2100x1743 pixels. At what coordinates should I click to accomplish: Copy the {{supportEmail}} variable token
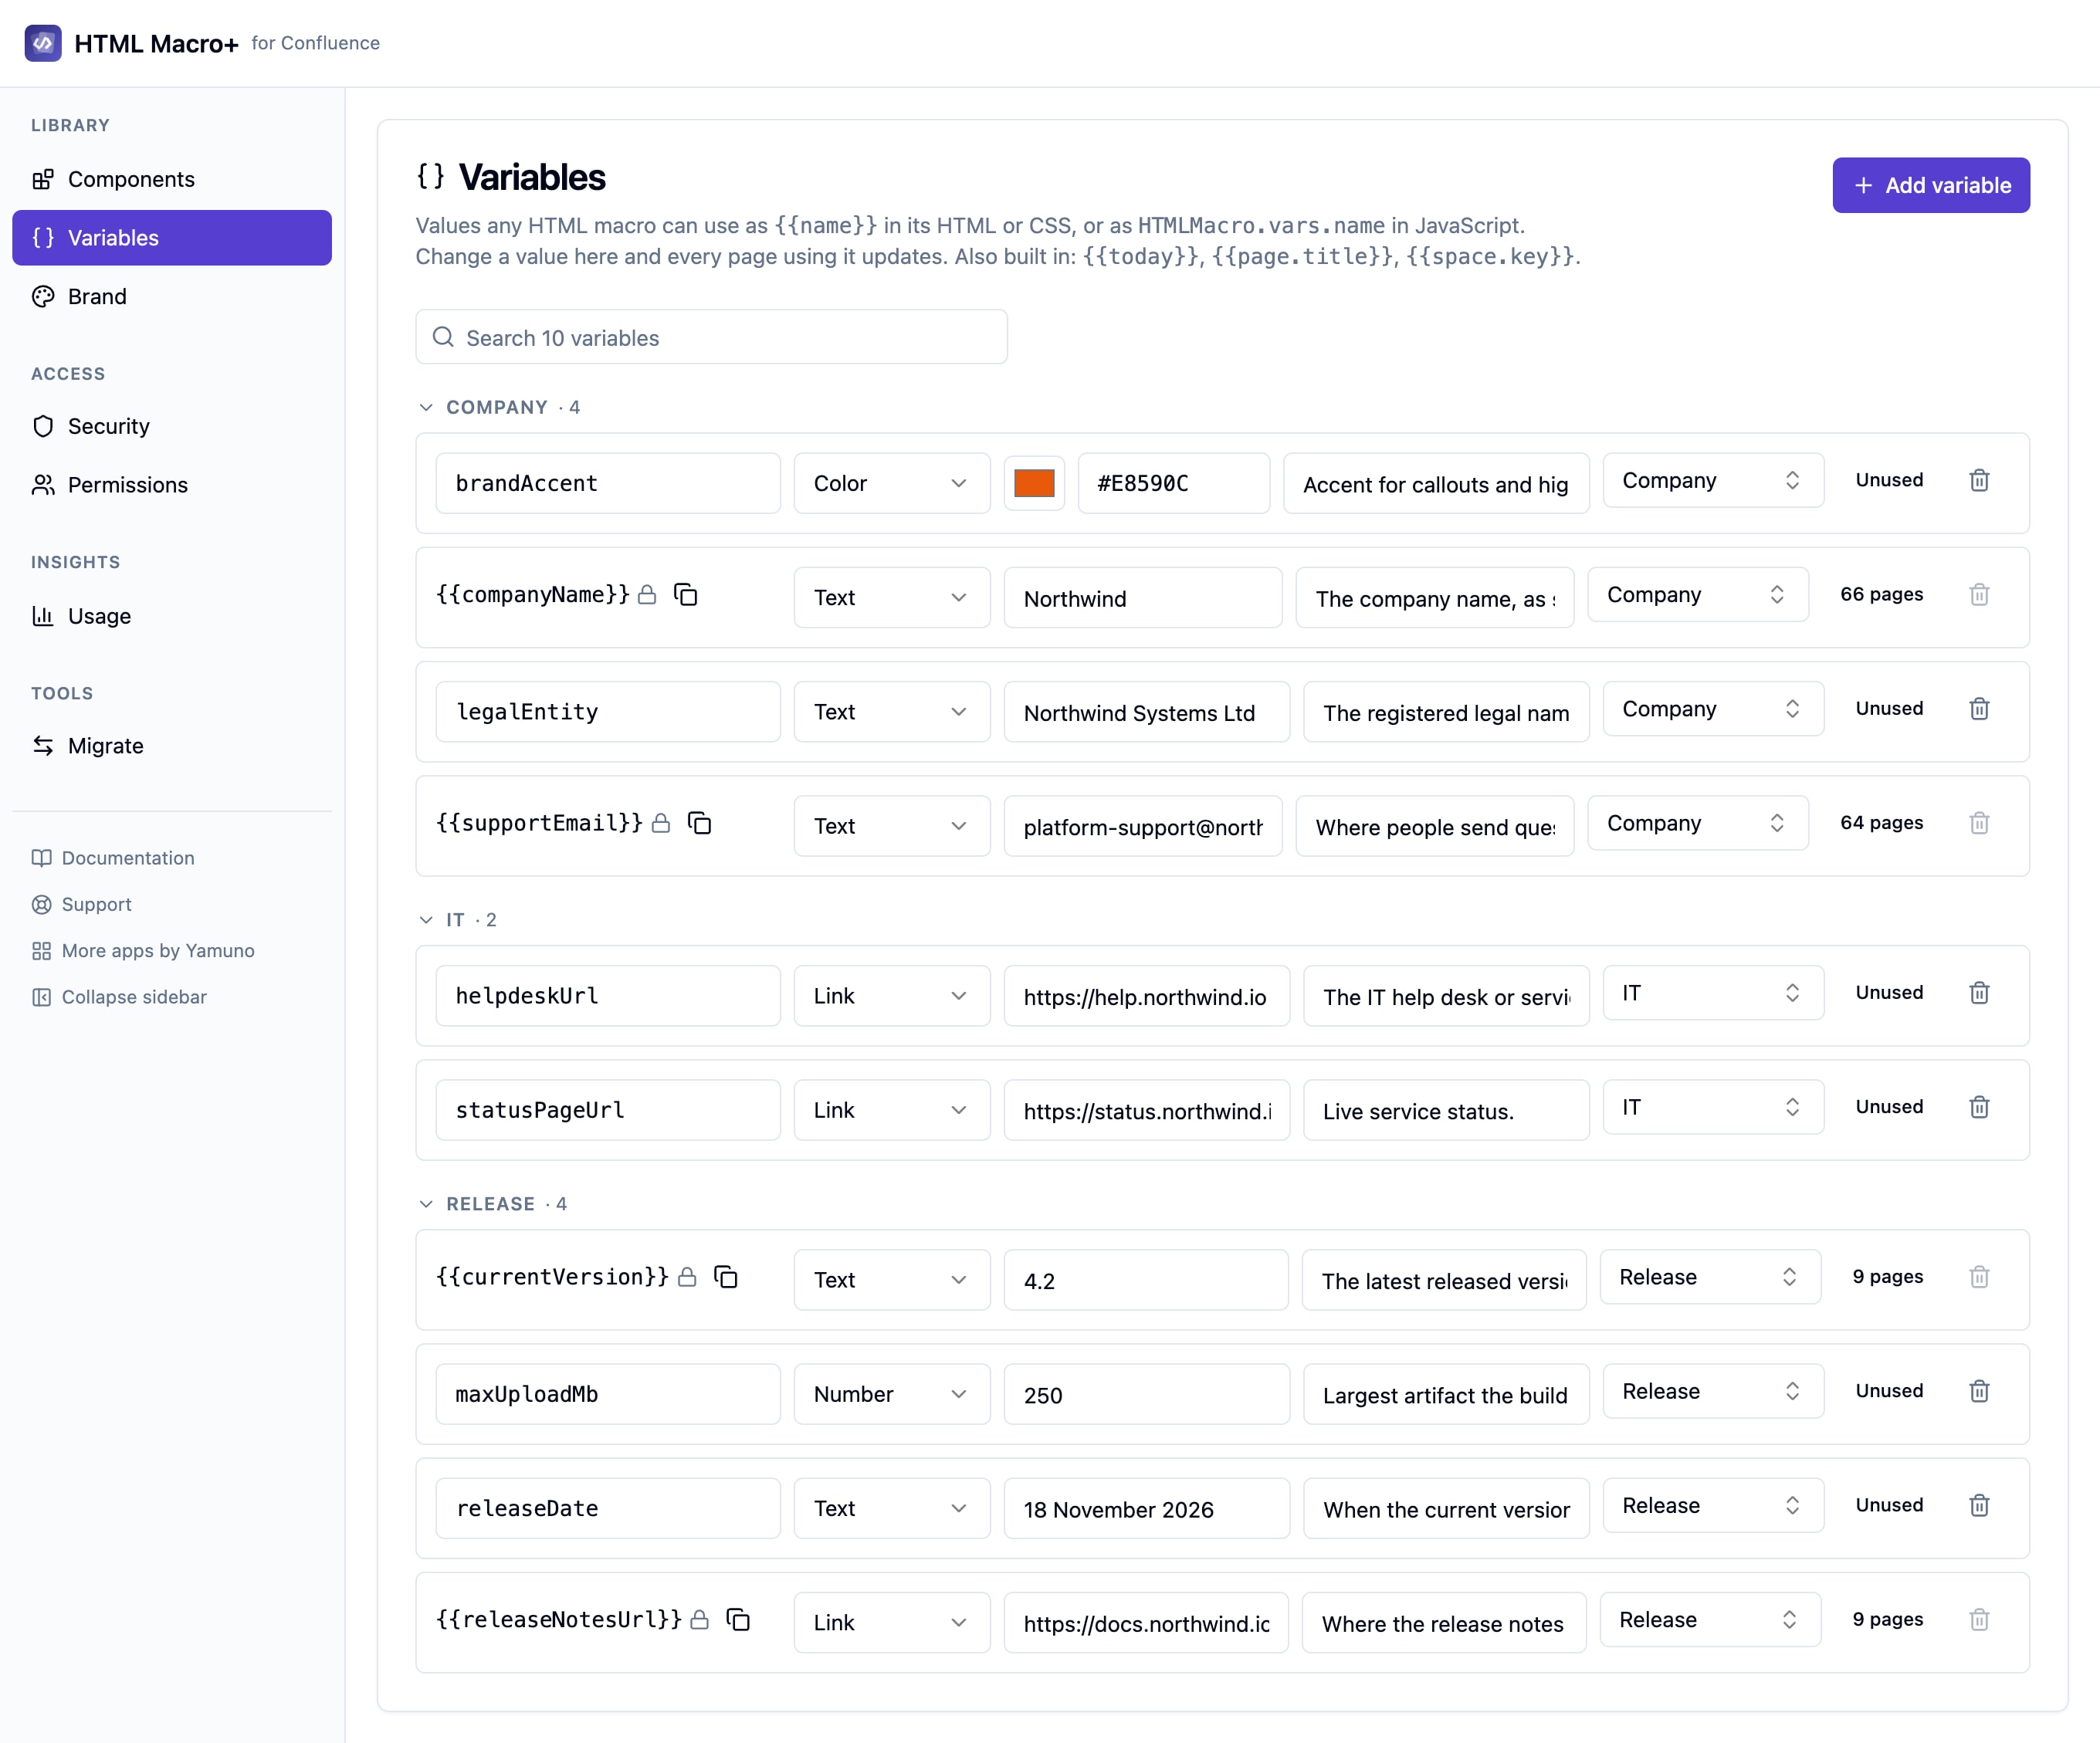[699, 823]
